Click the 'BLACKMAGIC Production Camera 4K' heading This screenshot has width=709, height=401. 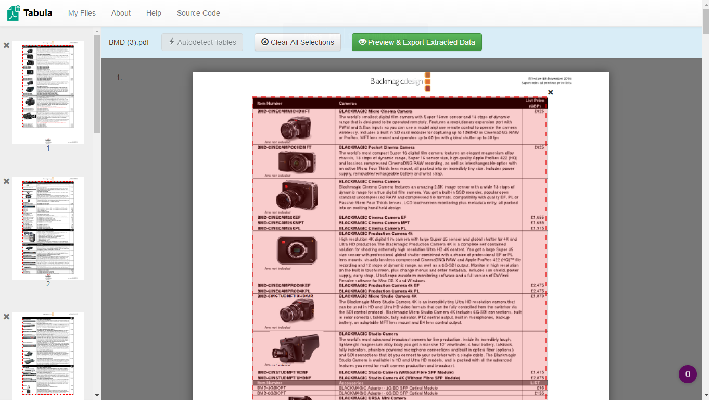click(376, 234)
